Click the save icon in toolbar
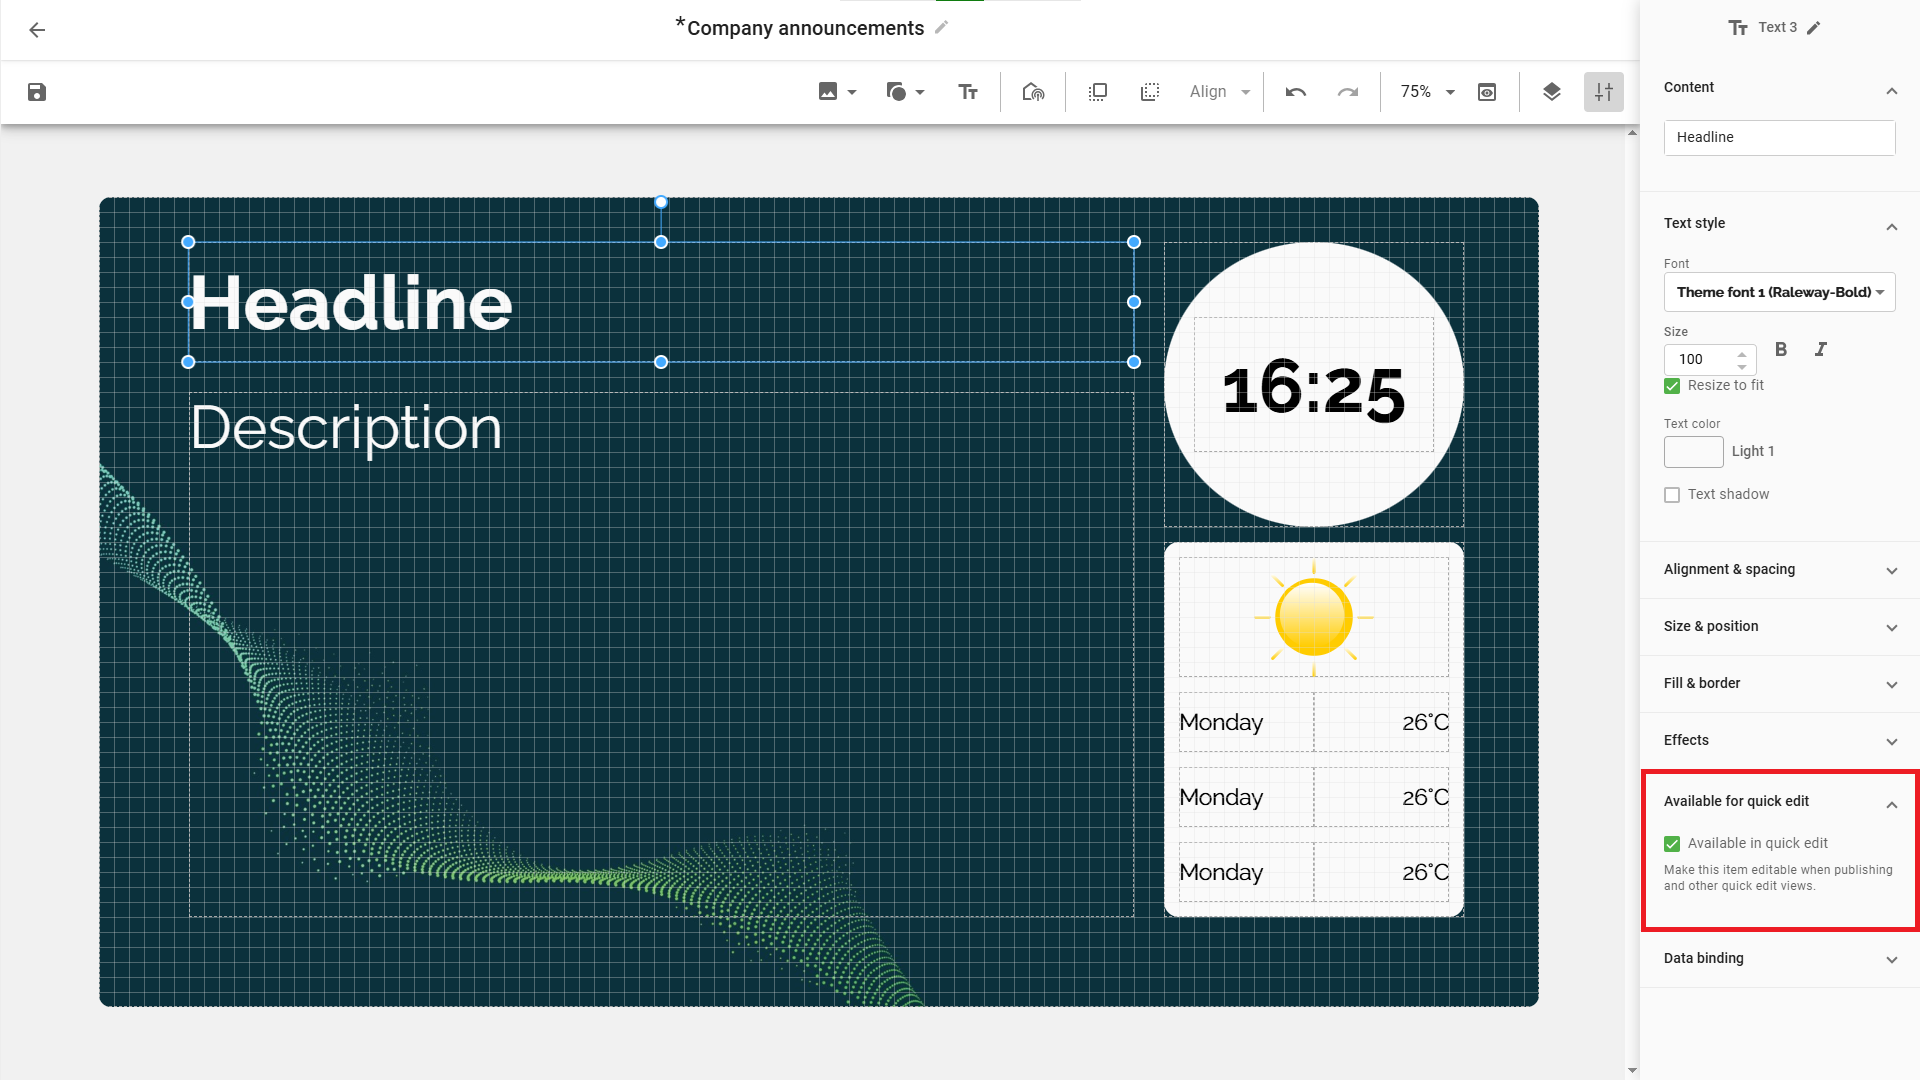This screenshot has width=1920, height=1080. (37, 92)
